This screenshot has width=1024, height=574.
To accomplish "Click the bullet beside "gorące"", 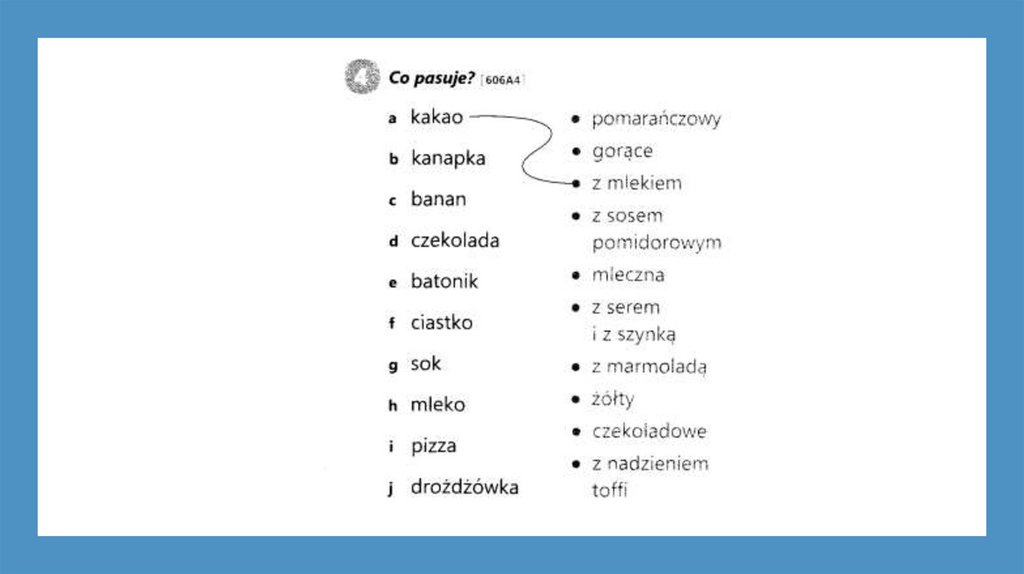I will pos(576,152).
